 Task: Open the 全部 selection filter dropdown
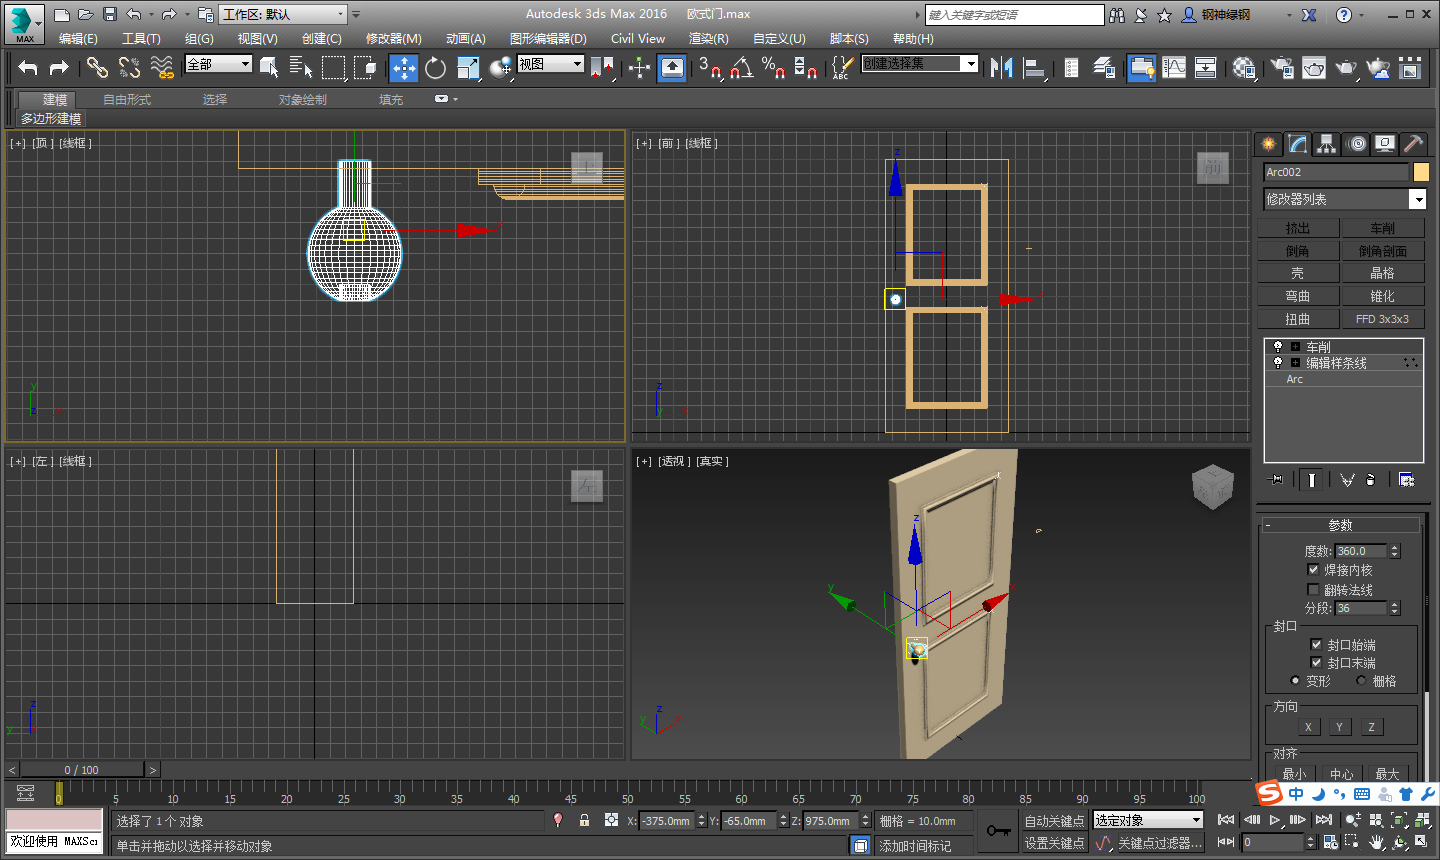(218, 64)
